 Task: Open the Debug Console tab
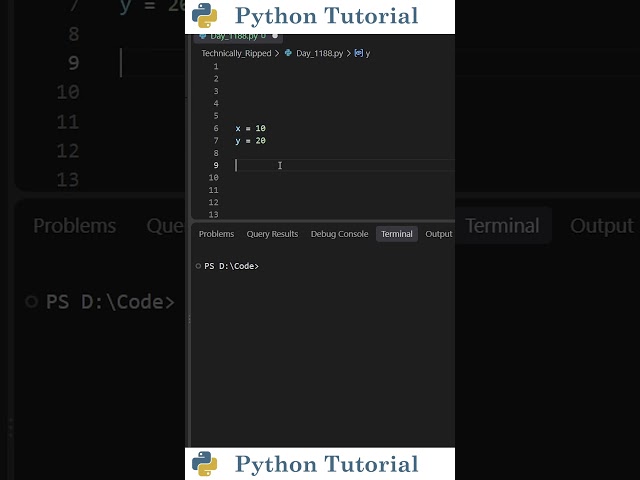[339, 234]
